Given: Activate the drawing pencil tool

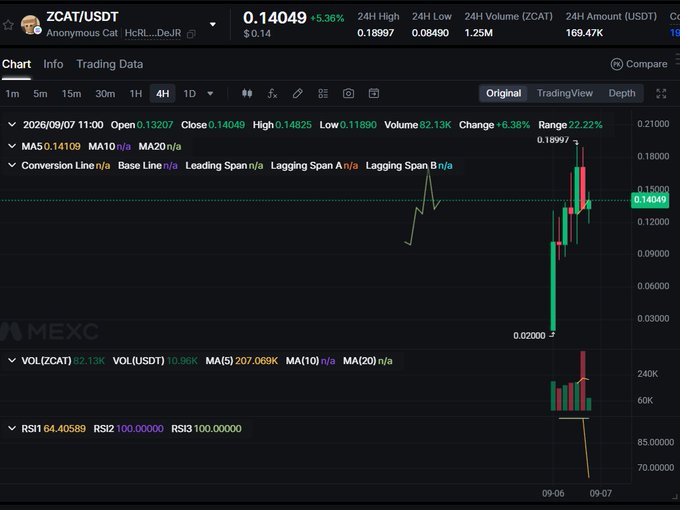Looking at the screenshot, I should click(x=298, y=93).
